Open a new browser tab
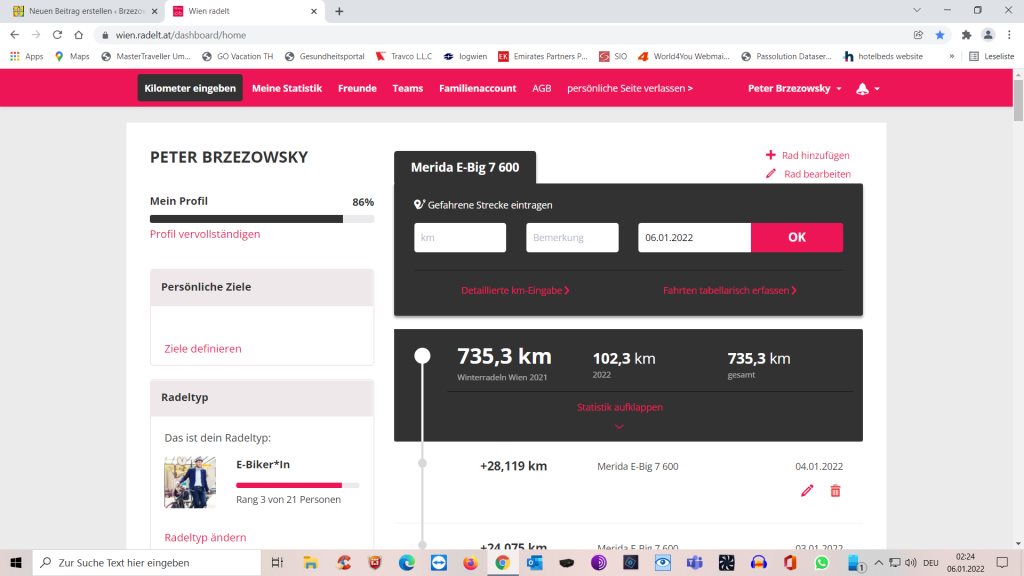This screenshot has width=1024, height=576. pos(339,11)
